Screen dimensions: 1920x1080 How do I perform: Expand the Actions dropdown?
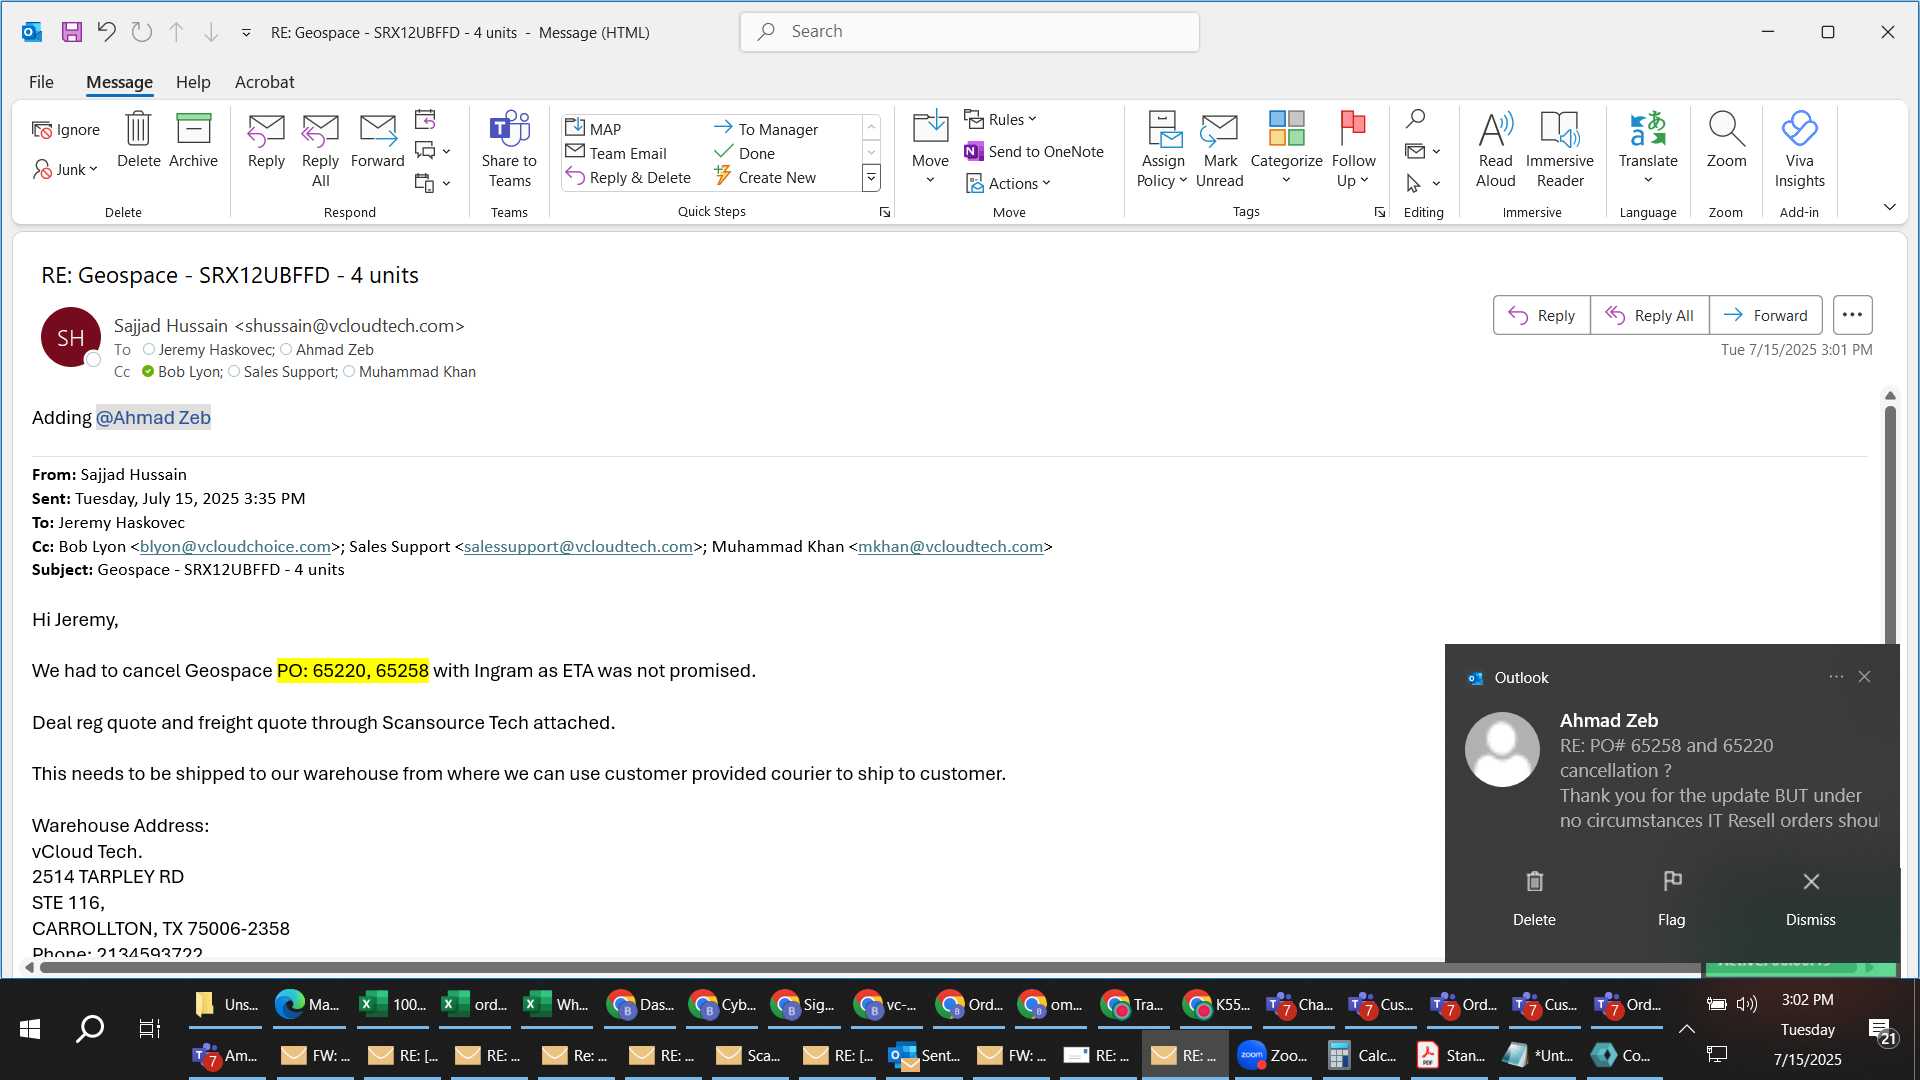coord(1008,183)
